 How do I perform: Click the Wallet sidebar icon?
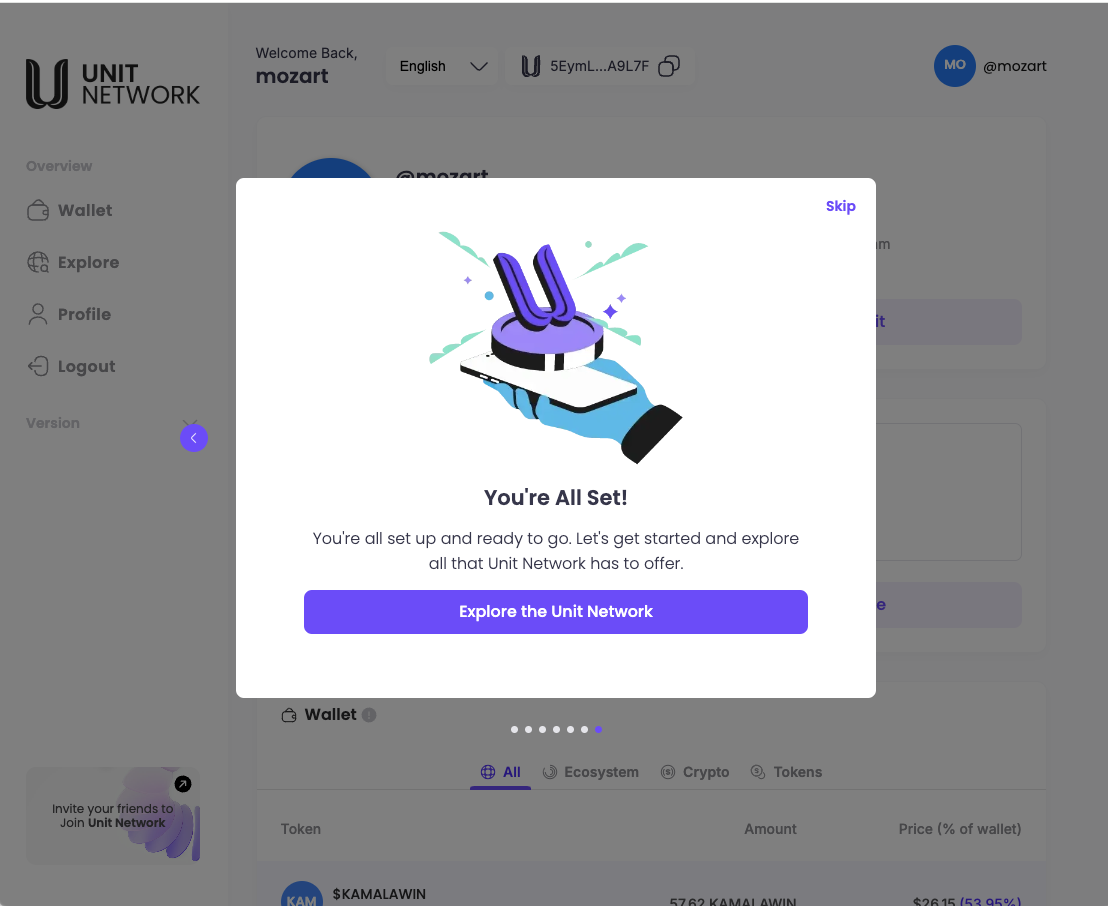(x=37, y=210)
